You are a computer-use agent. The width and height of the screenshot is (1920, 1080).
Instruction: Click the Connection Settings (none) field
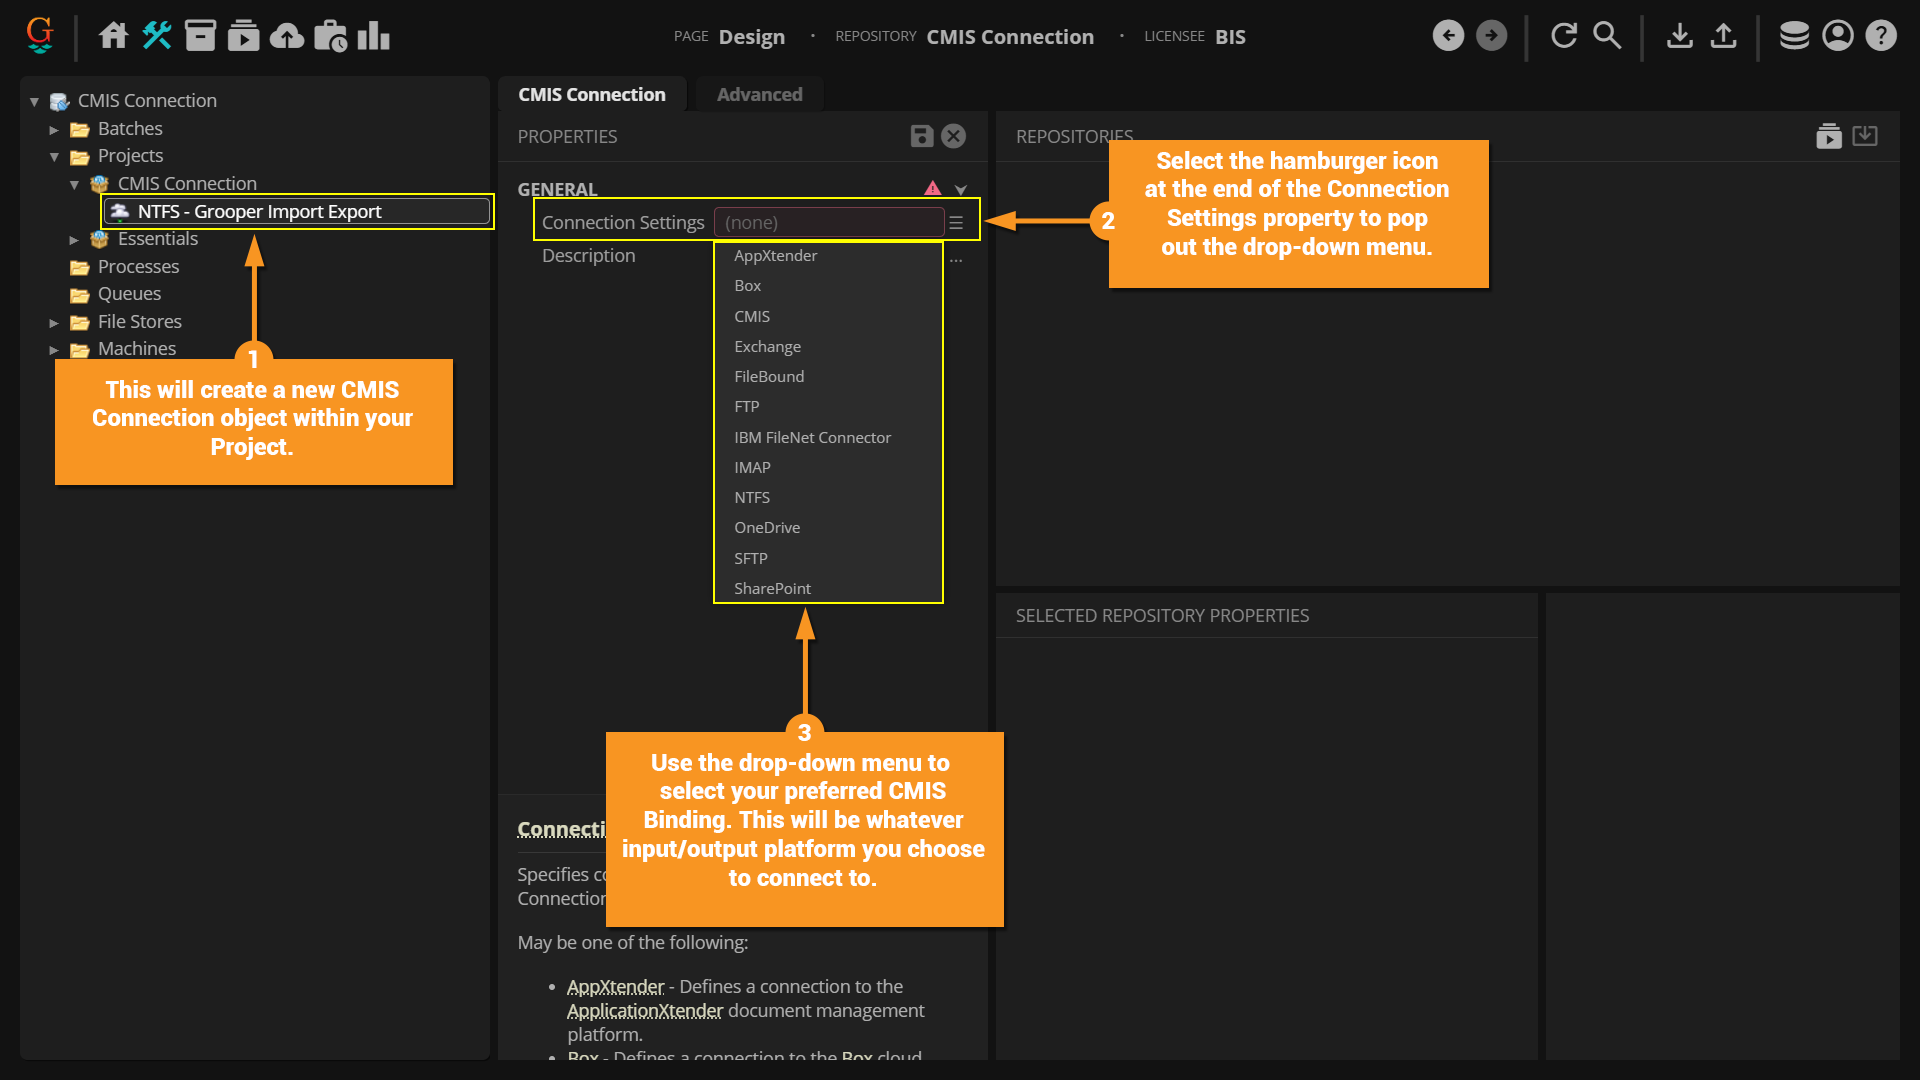[x=828, y=223]
